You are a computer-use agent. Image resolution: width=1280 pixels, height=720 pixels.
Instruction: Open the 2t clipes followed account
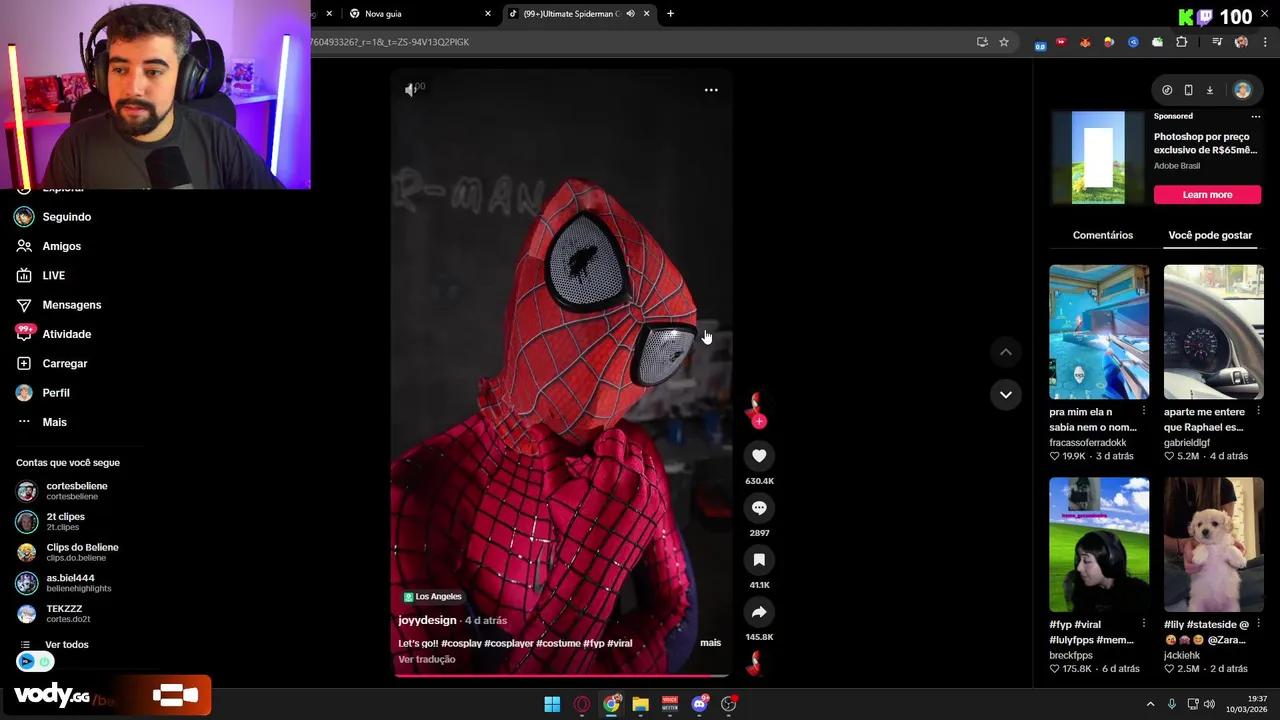tap(51, 521)
